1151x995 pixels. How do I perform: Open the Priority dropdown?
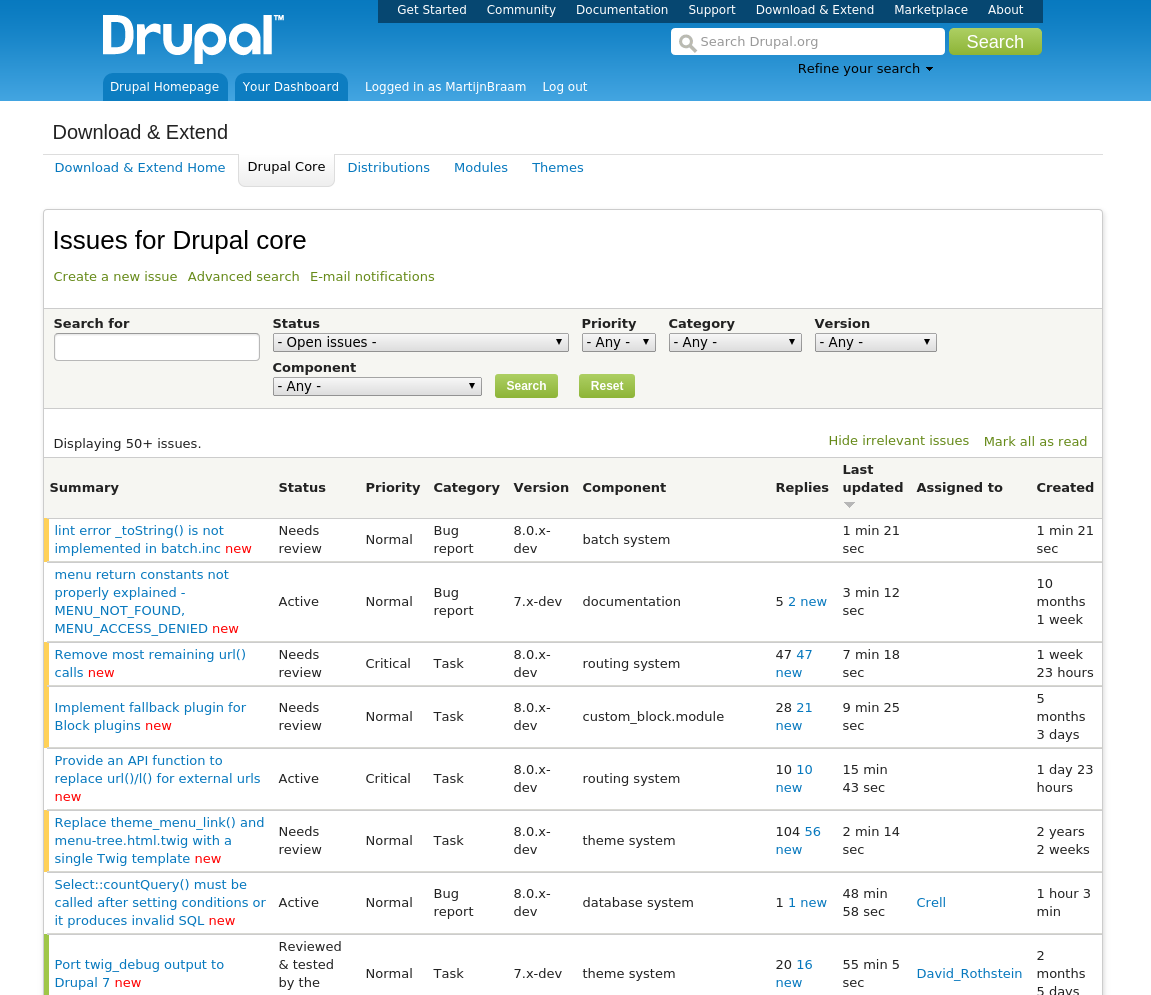point(618,342)
